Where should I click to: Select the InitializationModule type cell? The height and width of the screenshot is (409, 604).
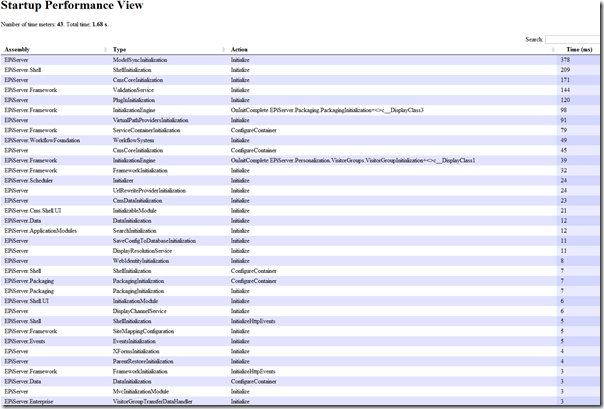(x=136, y=301)
